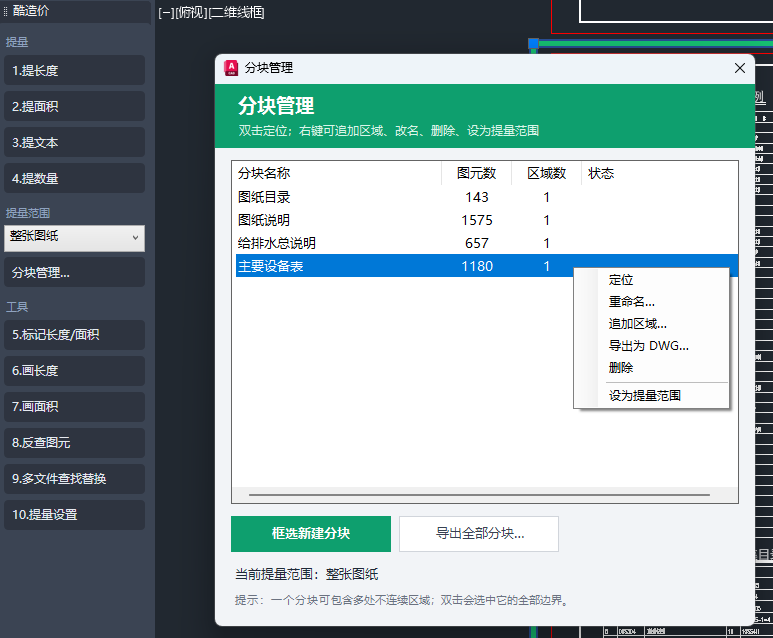Click the 657 element count cell
Viewport: 773px width, 638px height.
(x=477, y=243)
